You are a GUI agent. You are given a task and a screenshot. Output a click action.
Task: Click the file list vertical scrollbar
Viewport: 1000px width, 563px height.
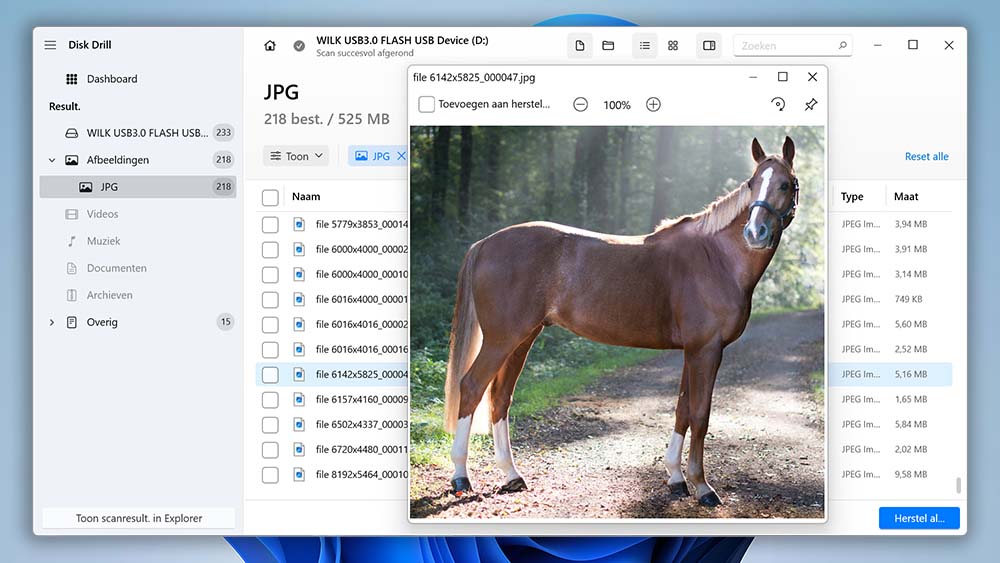coord(958,485)
